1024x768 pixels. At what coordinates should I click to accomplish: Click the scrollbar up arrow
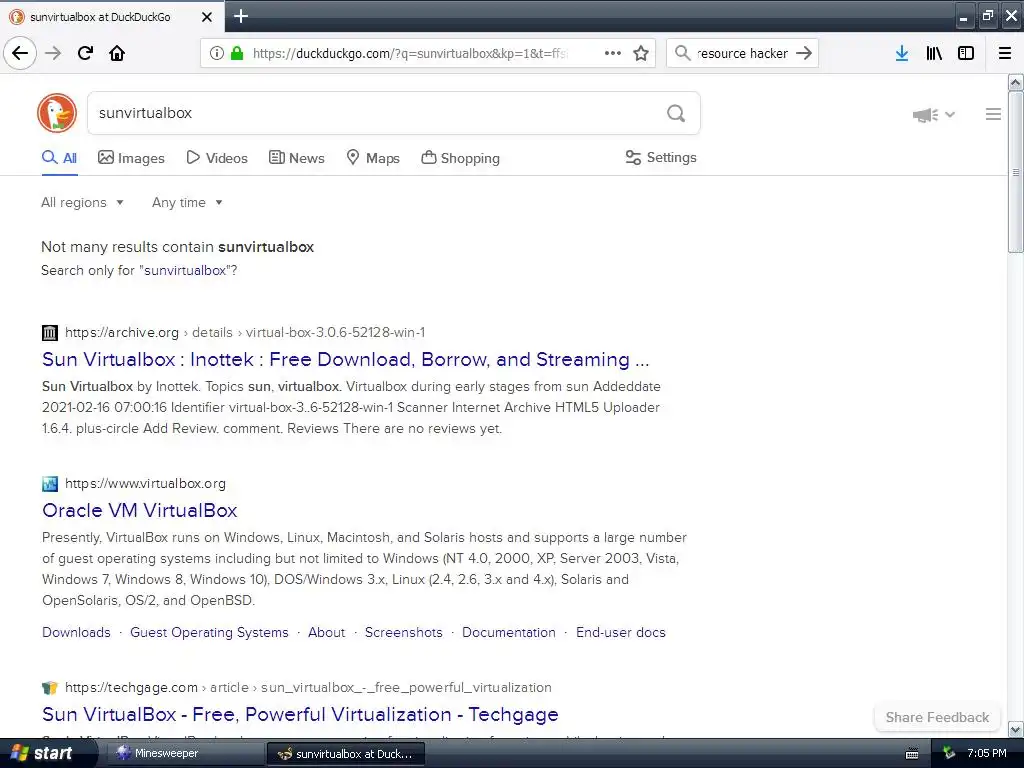pyautogui.click(x=1015, y=82)
